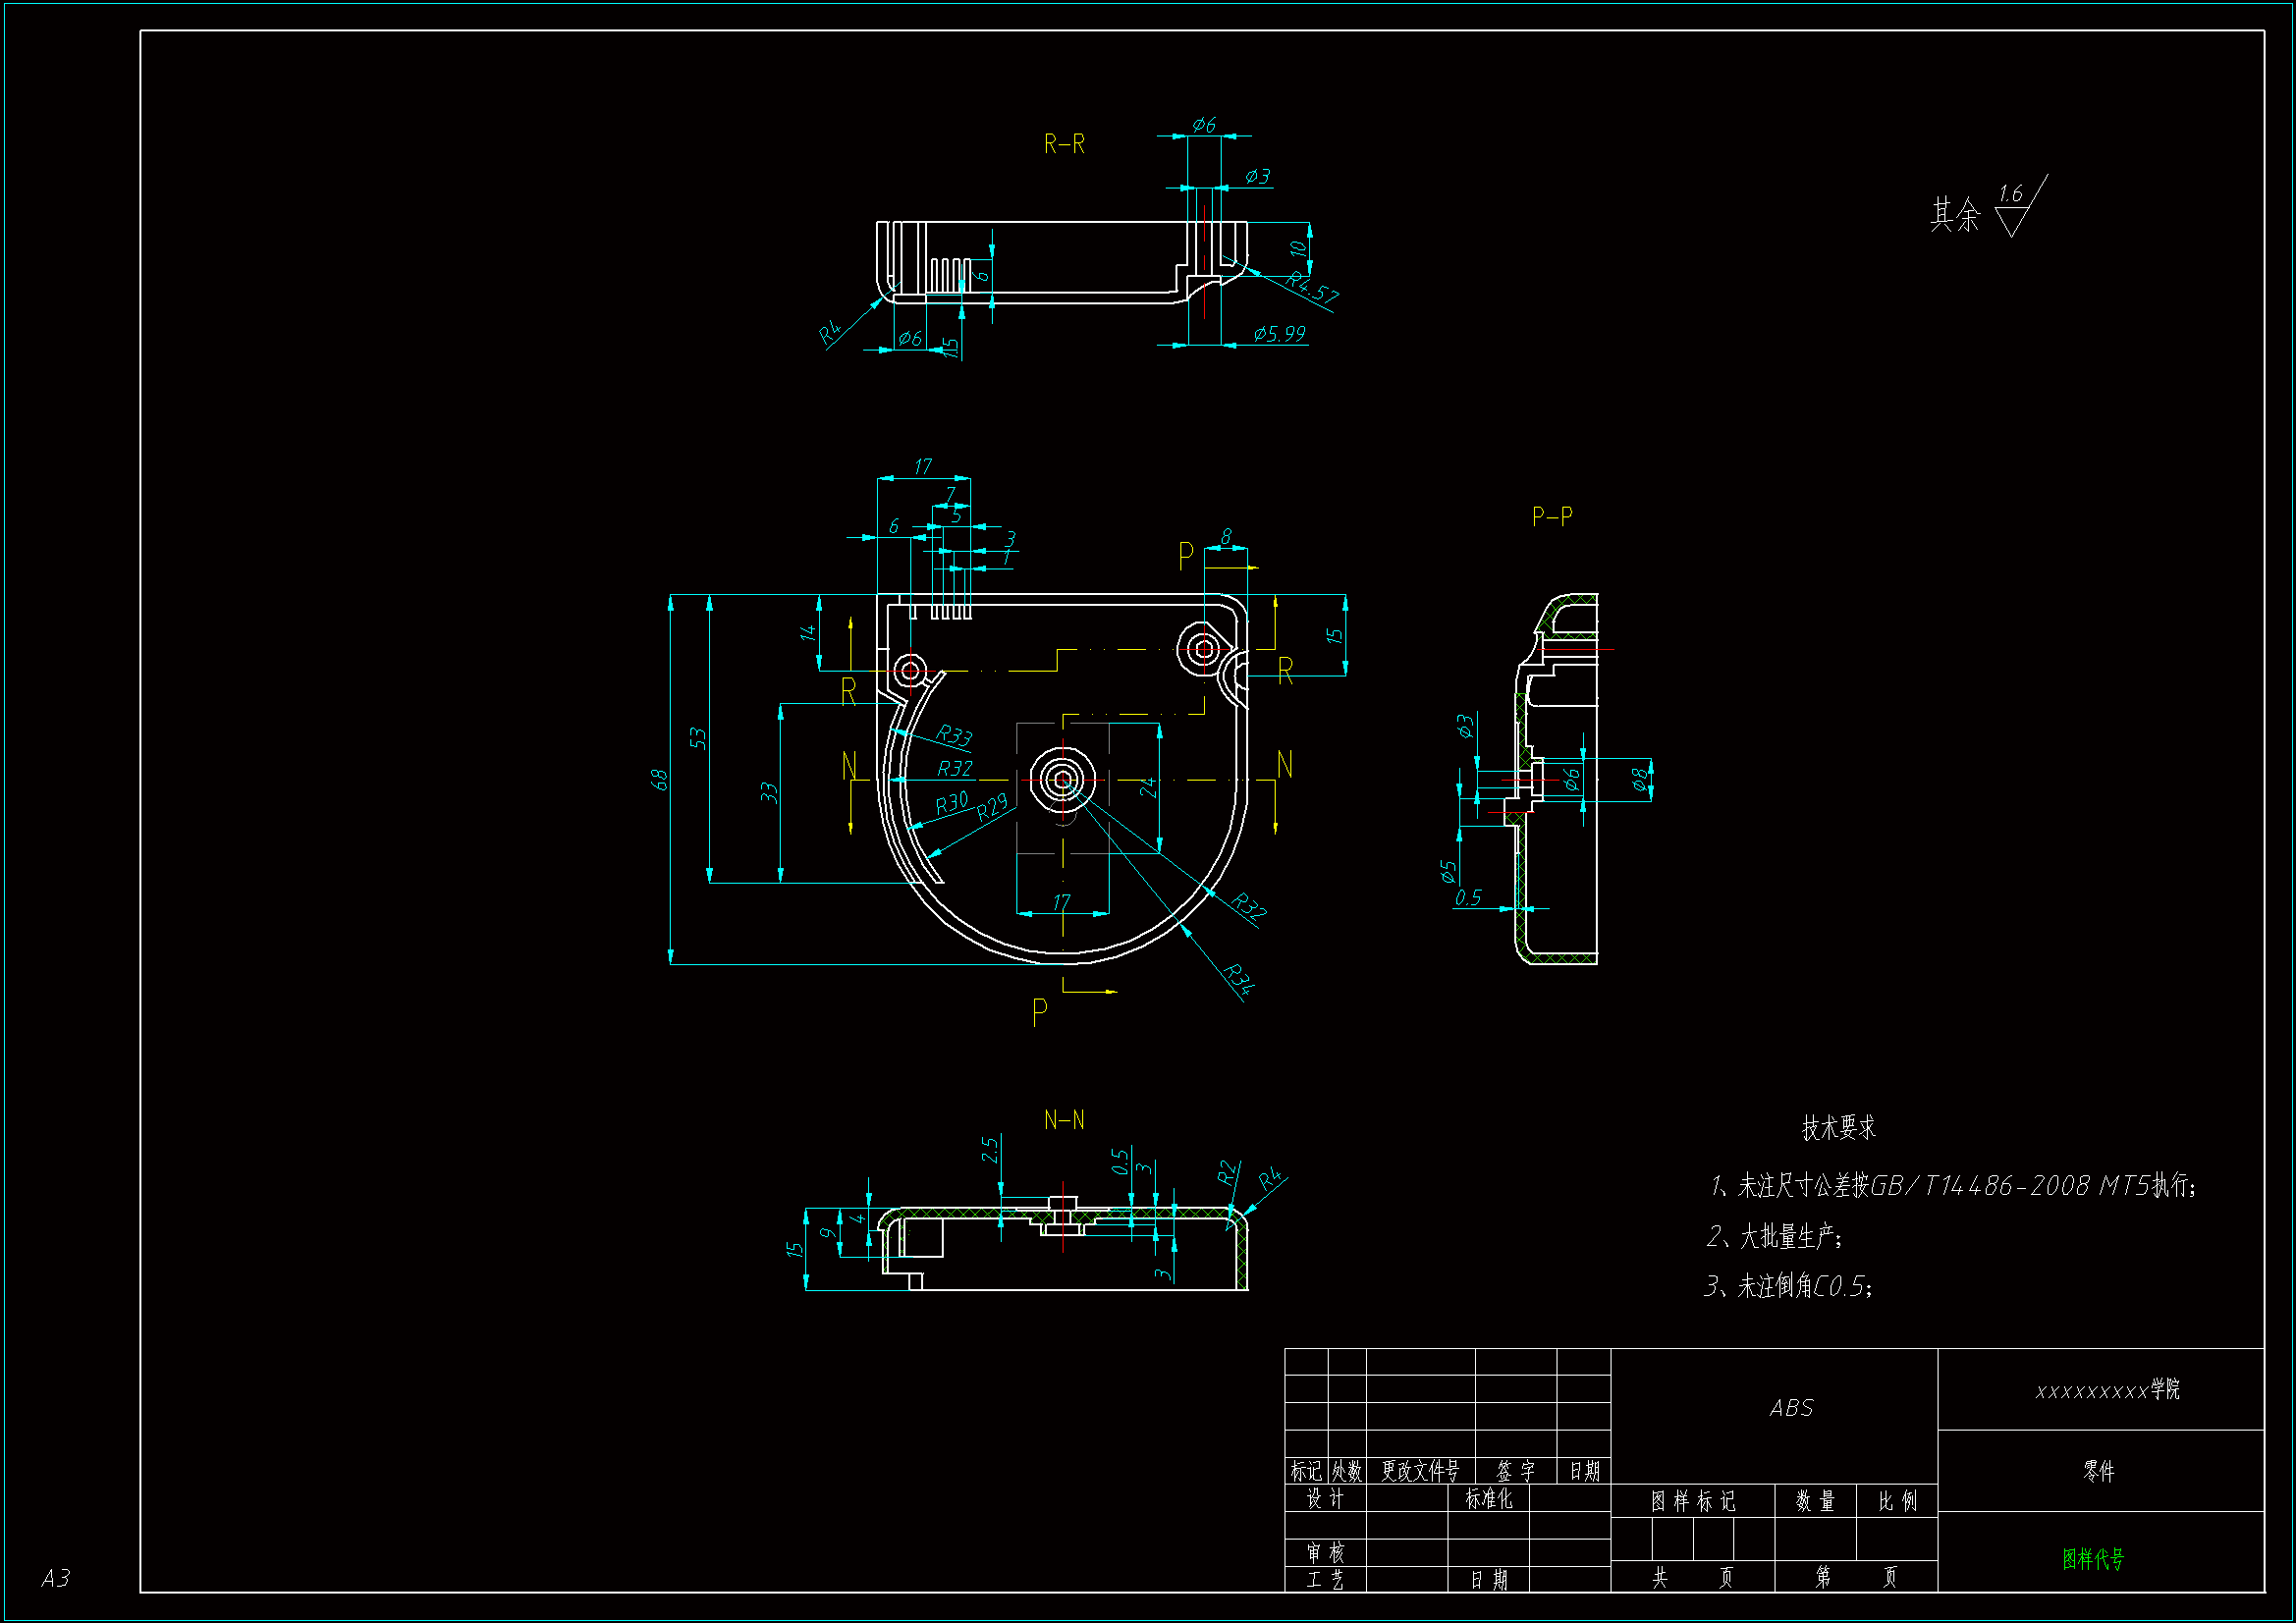This screenshot has width=2296, height=1623.
Task: Click the R4.57 radius dimension
Action: coord(1311,287)
